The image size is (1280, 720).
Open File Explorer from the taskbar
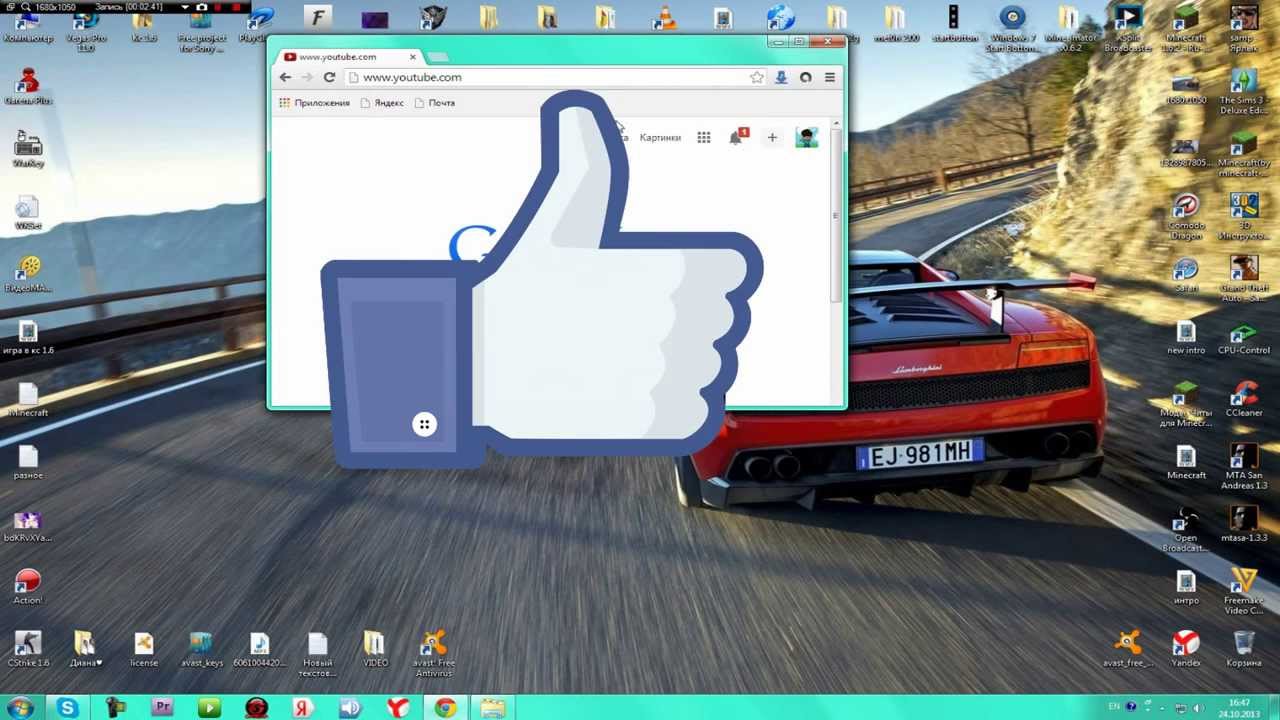pyautogui.click(x=492, y=708)
